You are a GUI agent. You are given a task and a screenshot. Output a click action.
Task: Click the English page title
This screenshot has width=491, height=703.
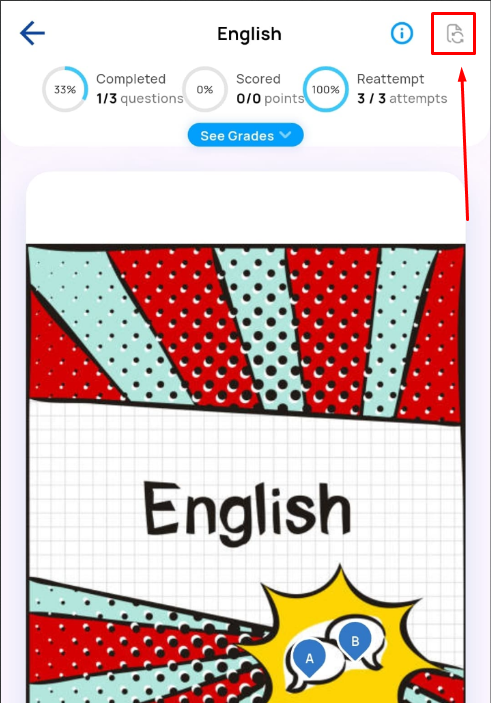(x=249, y=34)
